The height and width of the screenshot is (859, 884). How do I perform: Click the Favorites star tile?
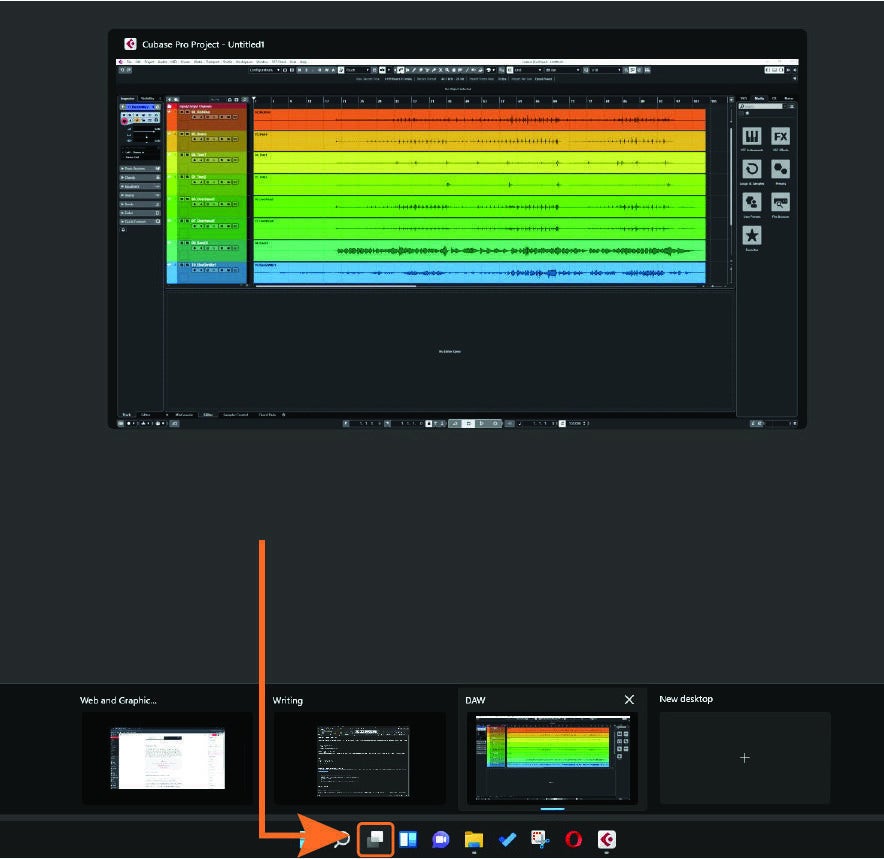click(751, 236)
